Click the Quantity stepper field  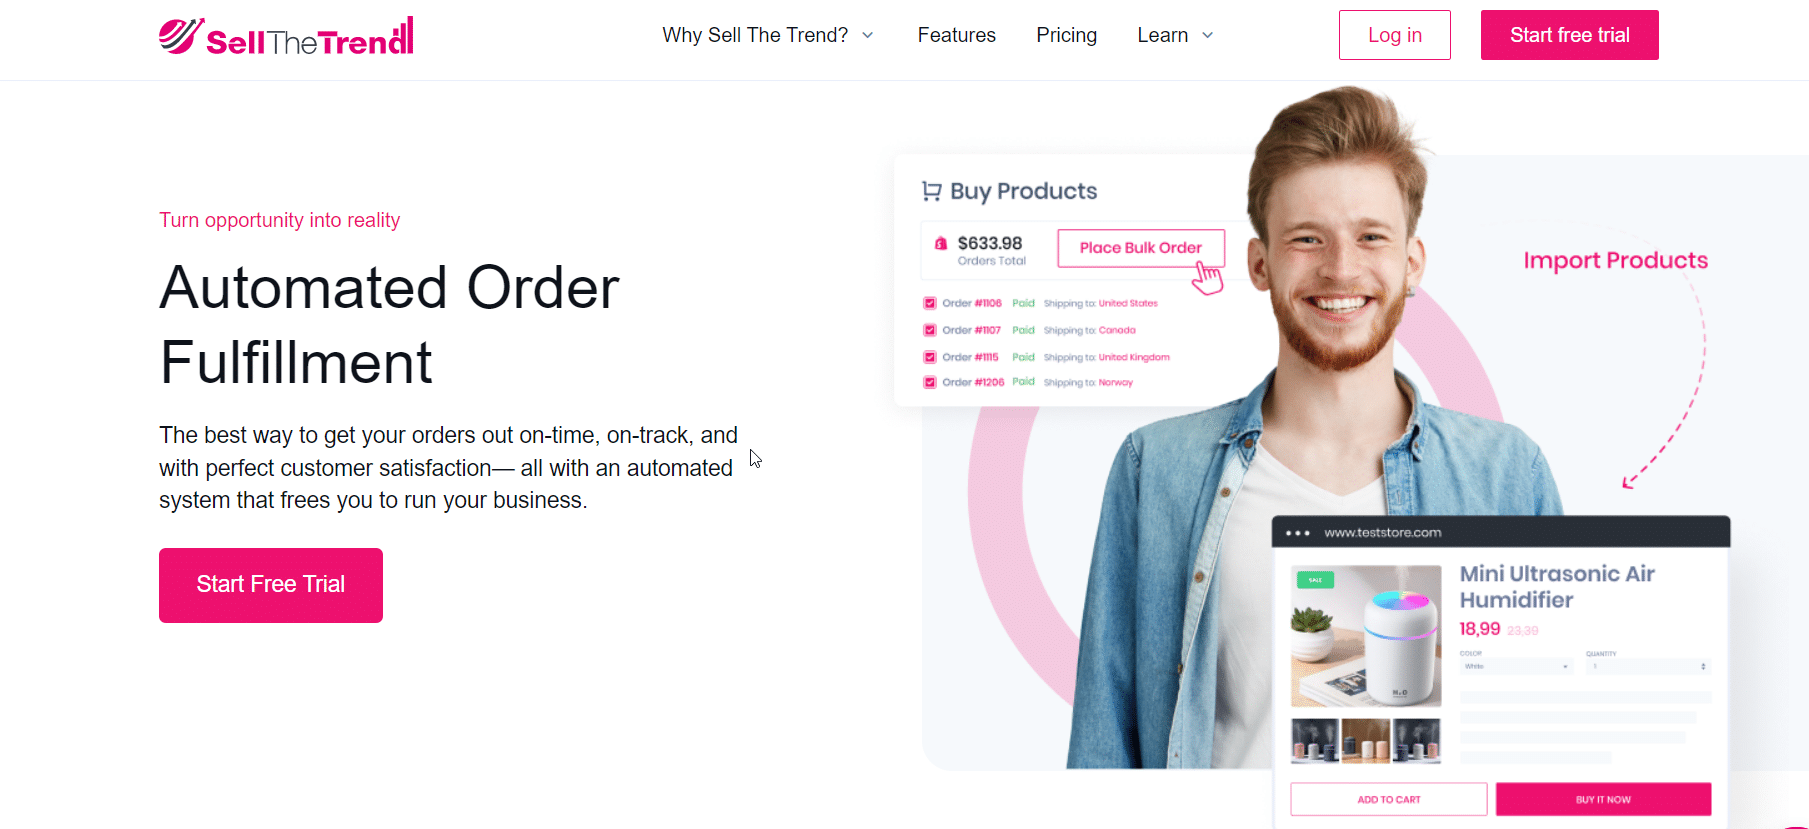tap(1649, 666)
